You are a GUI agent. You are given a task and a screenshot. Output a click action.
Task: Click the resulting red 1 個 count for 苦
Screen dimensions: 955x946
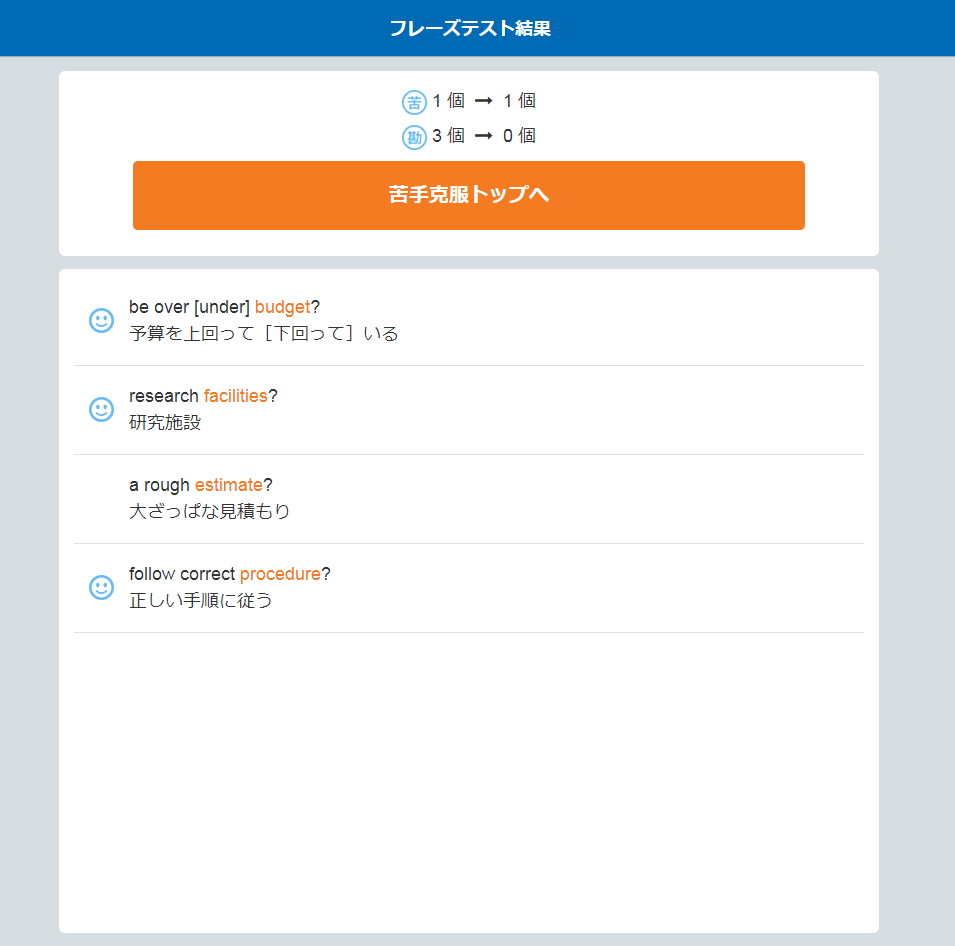pos(519,101)
